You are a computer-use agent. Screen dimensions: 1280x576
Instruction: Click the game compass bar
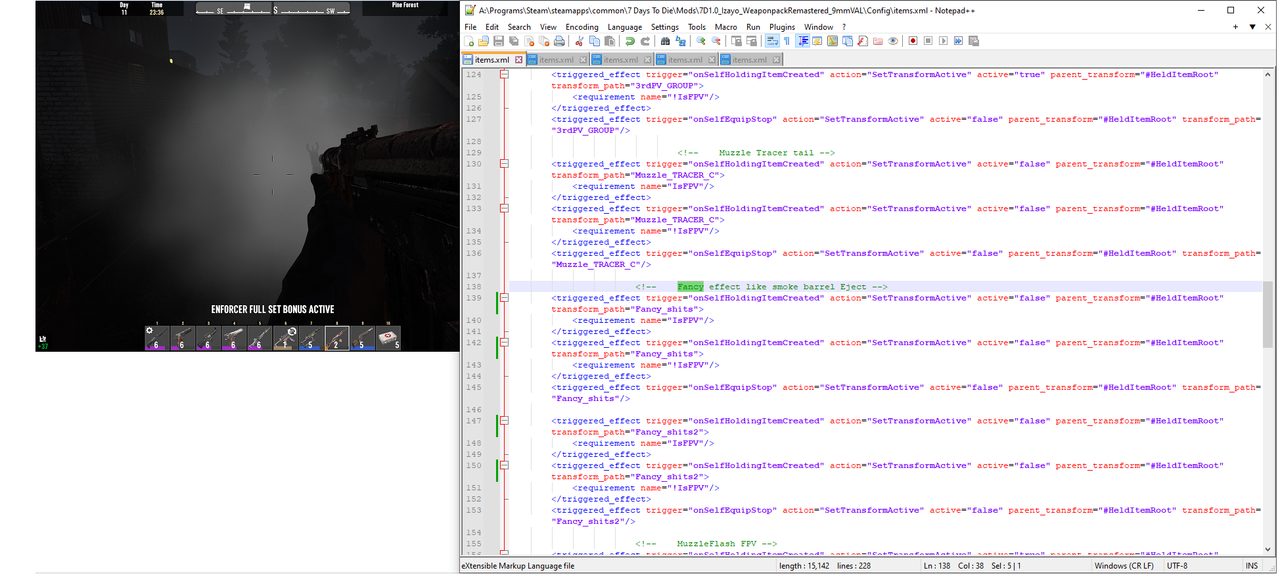tap(273, 9)
